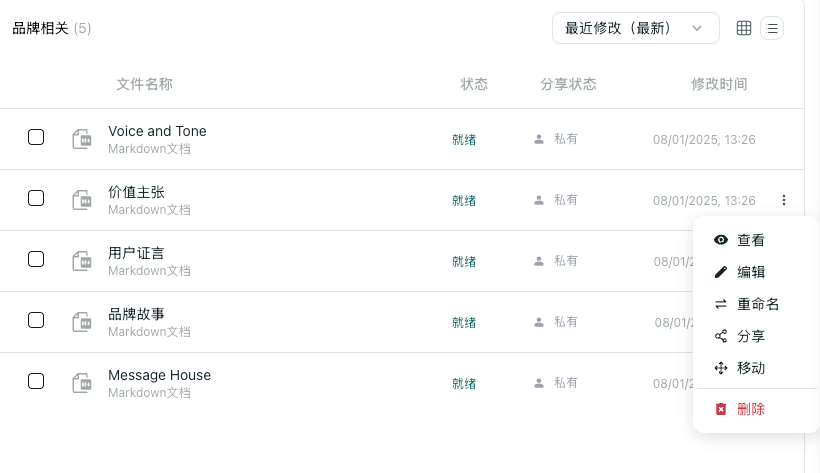The height and width of the screenshot is (473, 820).
Task: Select the Voice and Tone checkbox
Action: (x=36, y=137)
